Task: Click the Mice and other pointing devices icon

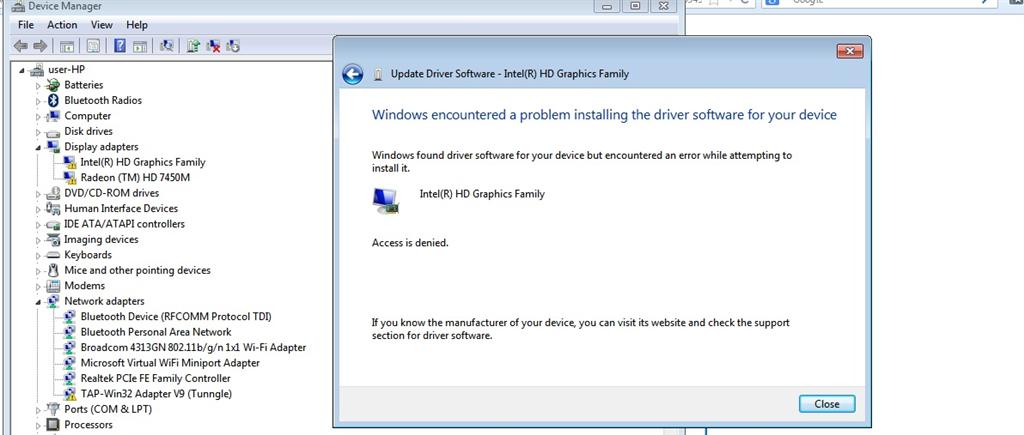Action: pyautogui.click(x=54, y=270)
